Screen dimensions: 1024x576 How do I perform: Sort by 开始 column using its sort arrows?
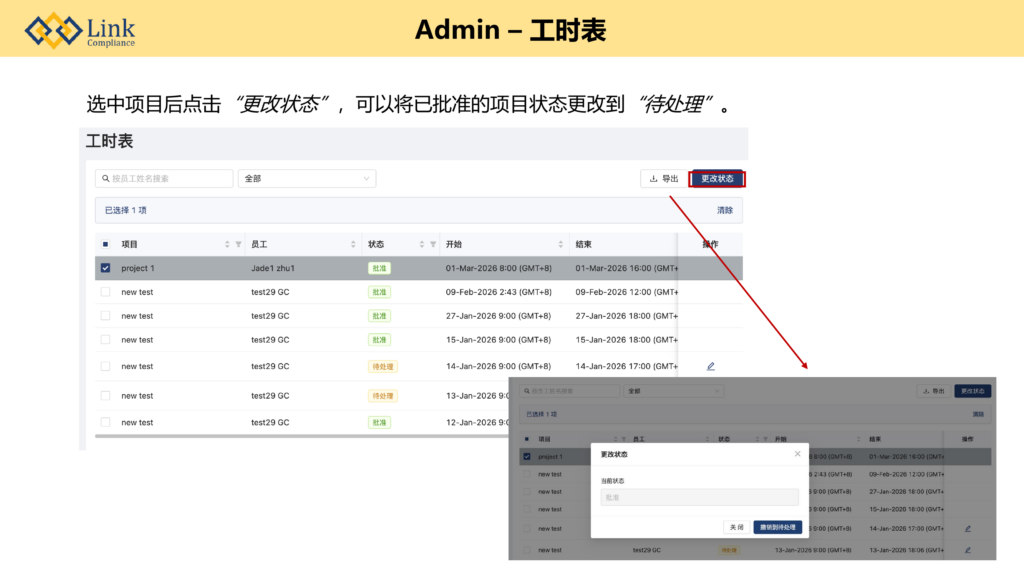pos(560,244)
